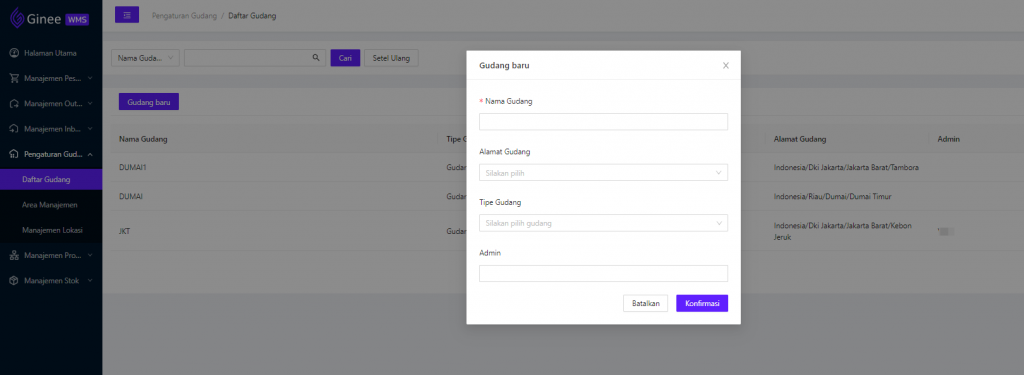The image size is (1024, 375).
Task: Open the Nama Gudang filter dropdown
Action: 146,58
